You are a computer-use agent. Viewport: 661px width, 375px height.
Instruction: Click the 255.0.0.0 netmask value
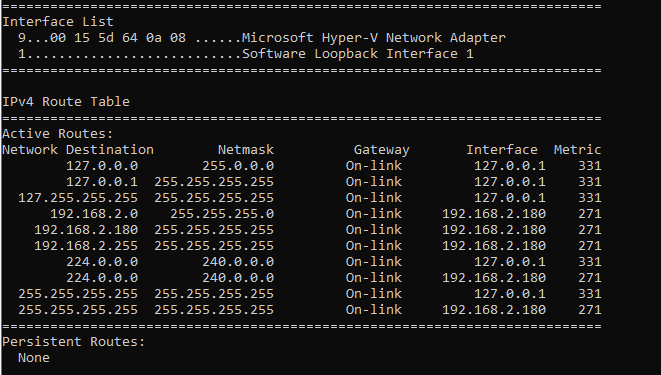point(238,166)
